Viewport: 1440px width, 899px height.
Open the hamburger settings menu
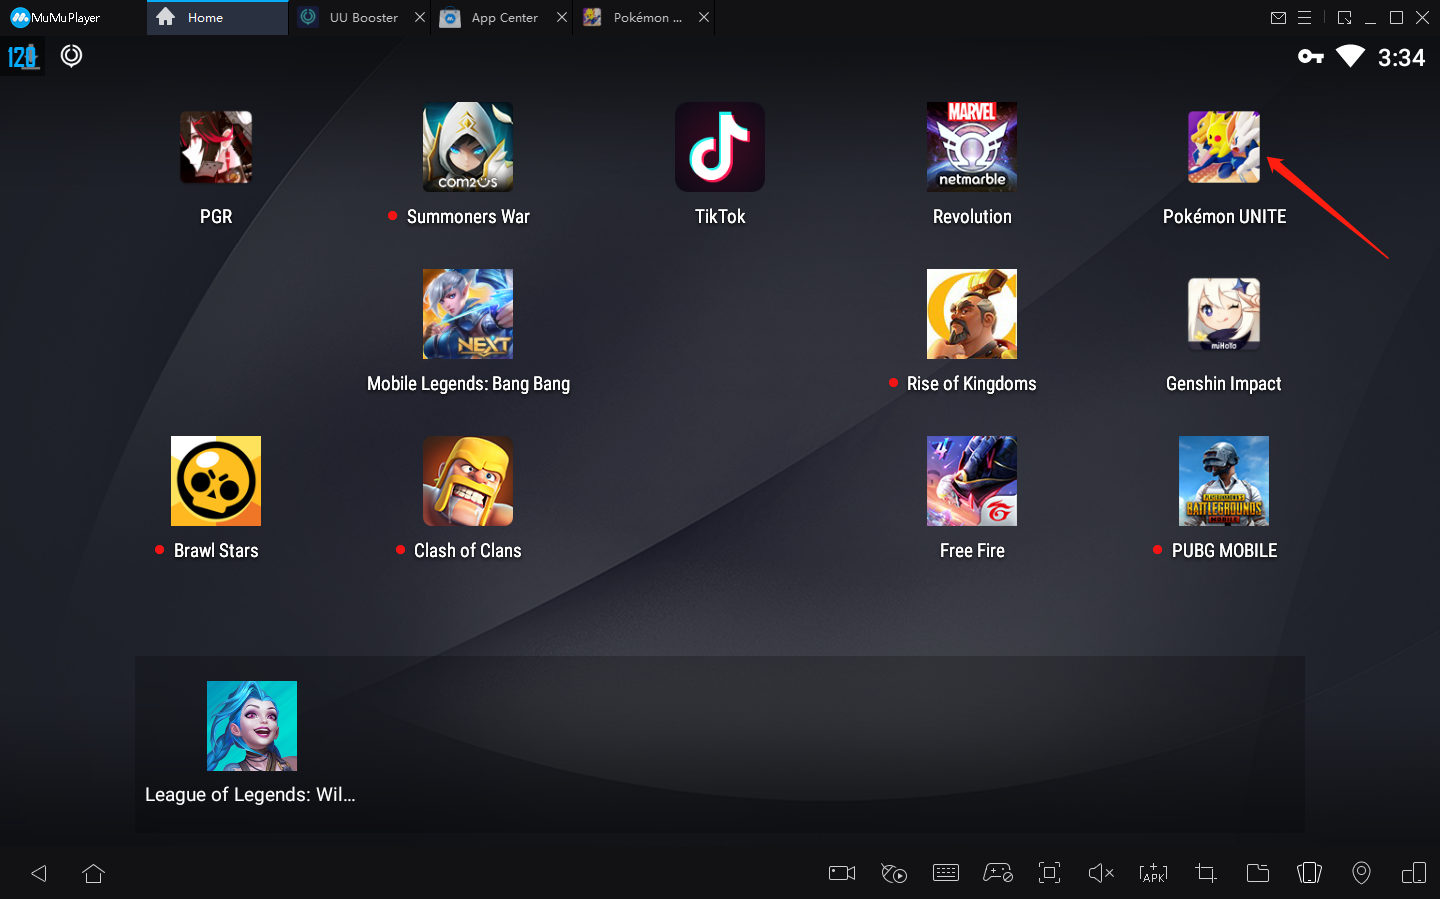coord(1305,18)
